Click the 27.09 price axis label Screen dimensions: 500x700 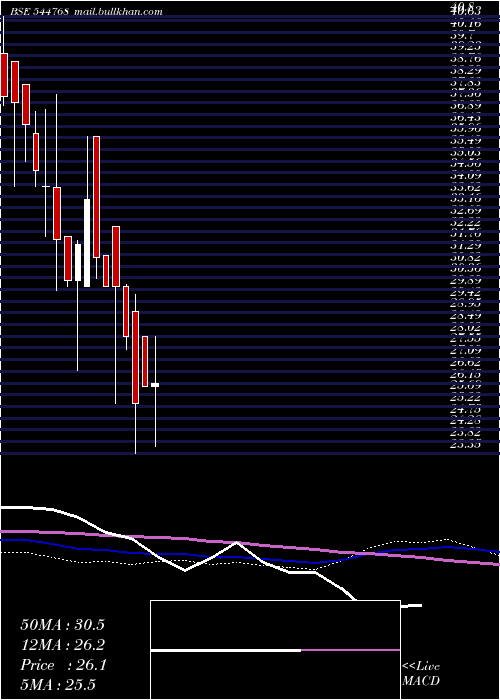[468, 352]
